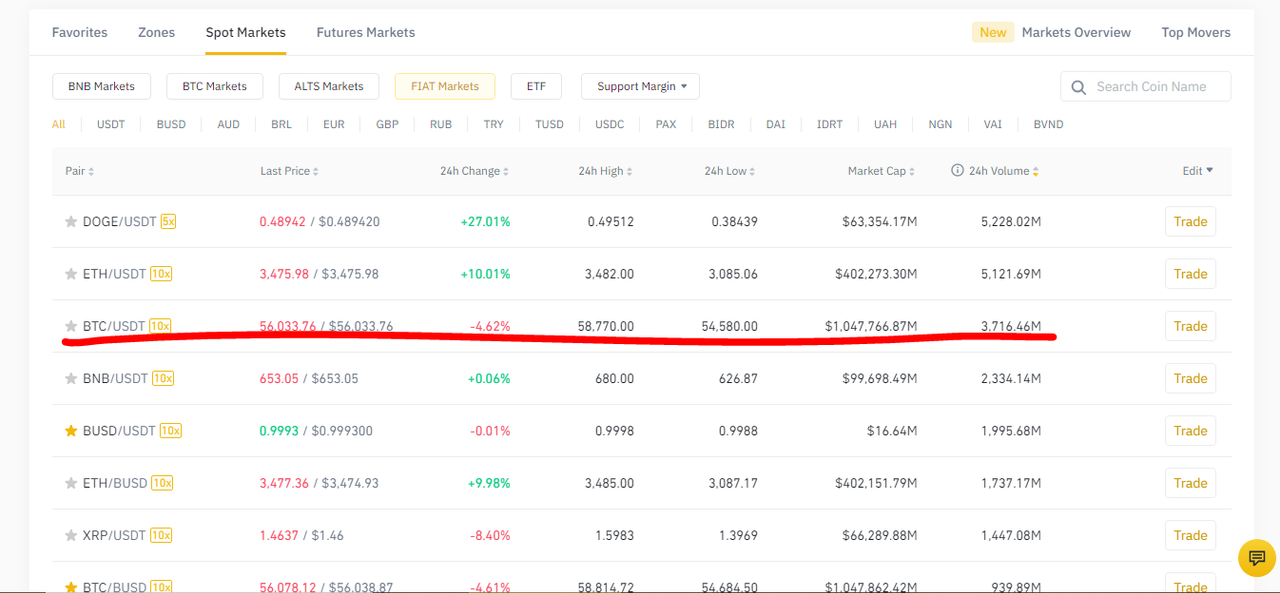The width and height of the screenshot is (1280, 593).
Task: Sort by Market Cap column
Action: [881, 171]
